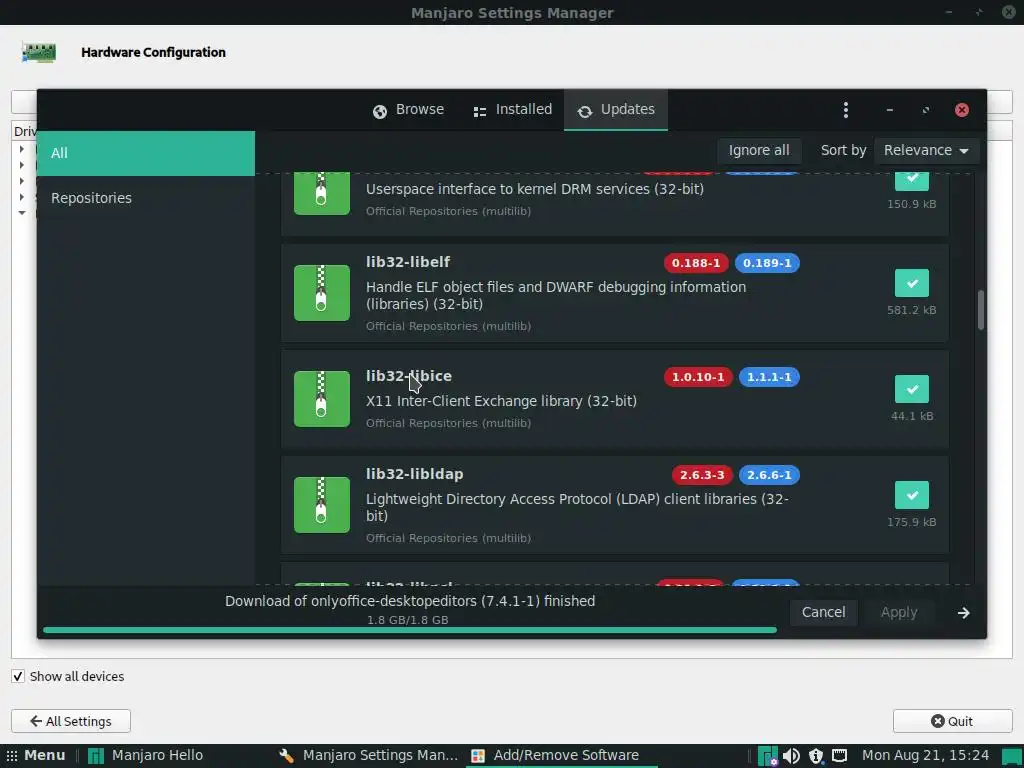
Task: Close the Add/Remove Software window
Action: pos(961,110)
